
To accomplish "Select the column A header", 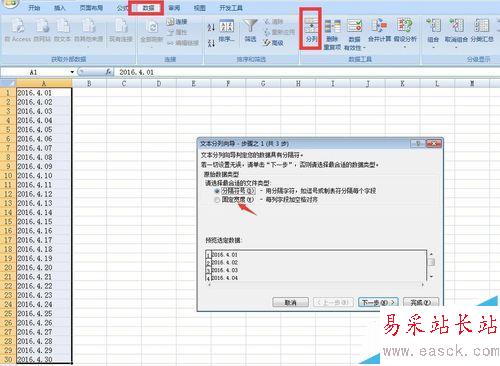I will (x=44, y=83).
